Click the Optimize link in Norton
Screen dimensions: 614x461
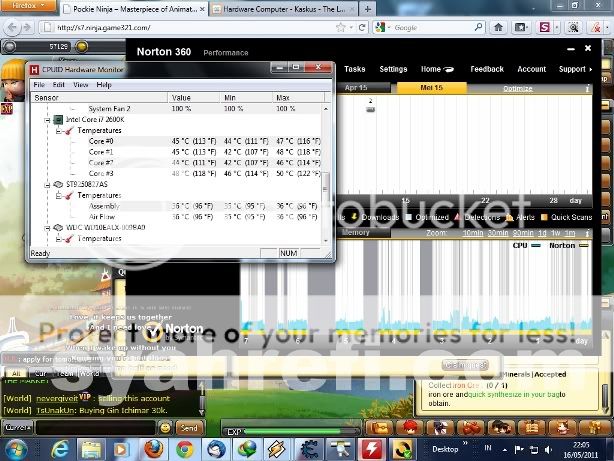coord(517,89)
